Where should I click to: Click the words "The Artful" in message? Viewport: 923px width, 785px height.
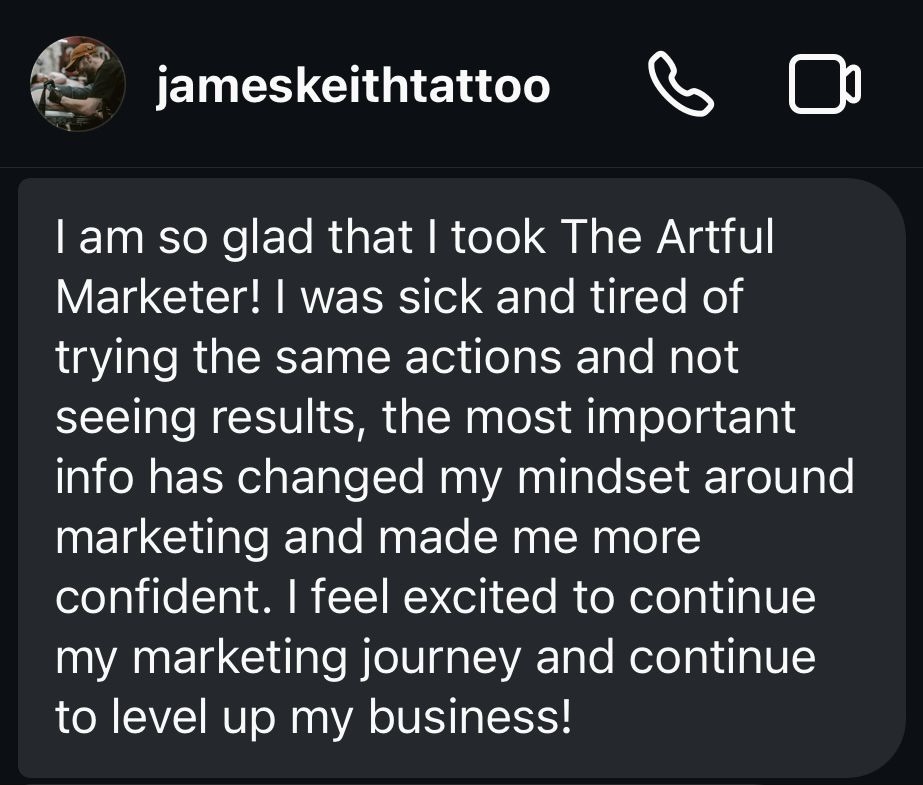click(669, 238)
